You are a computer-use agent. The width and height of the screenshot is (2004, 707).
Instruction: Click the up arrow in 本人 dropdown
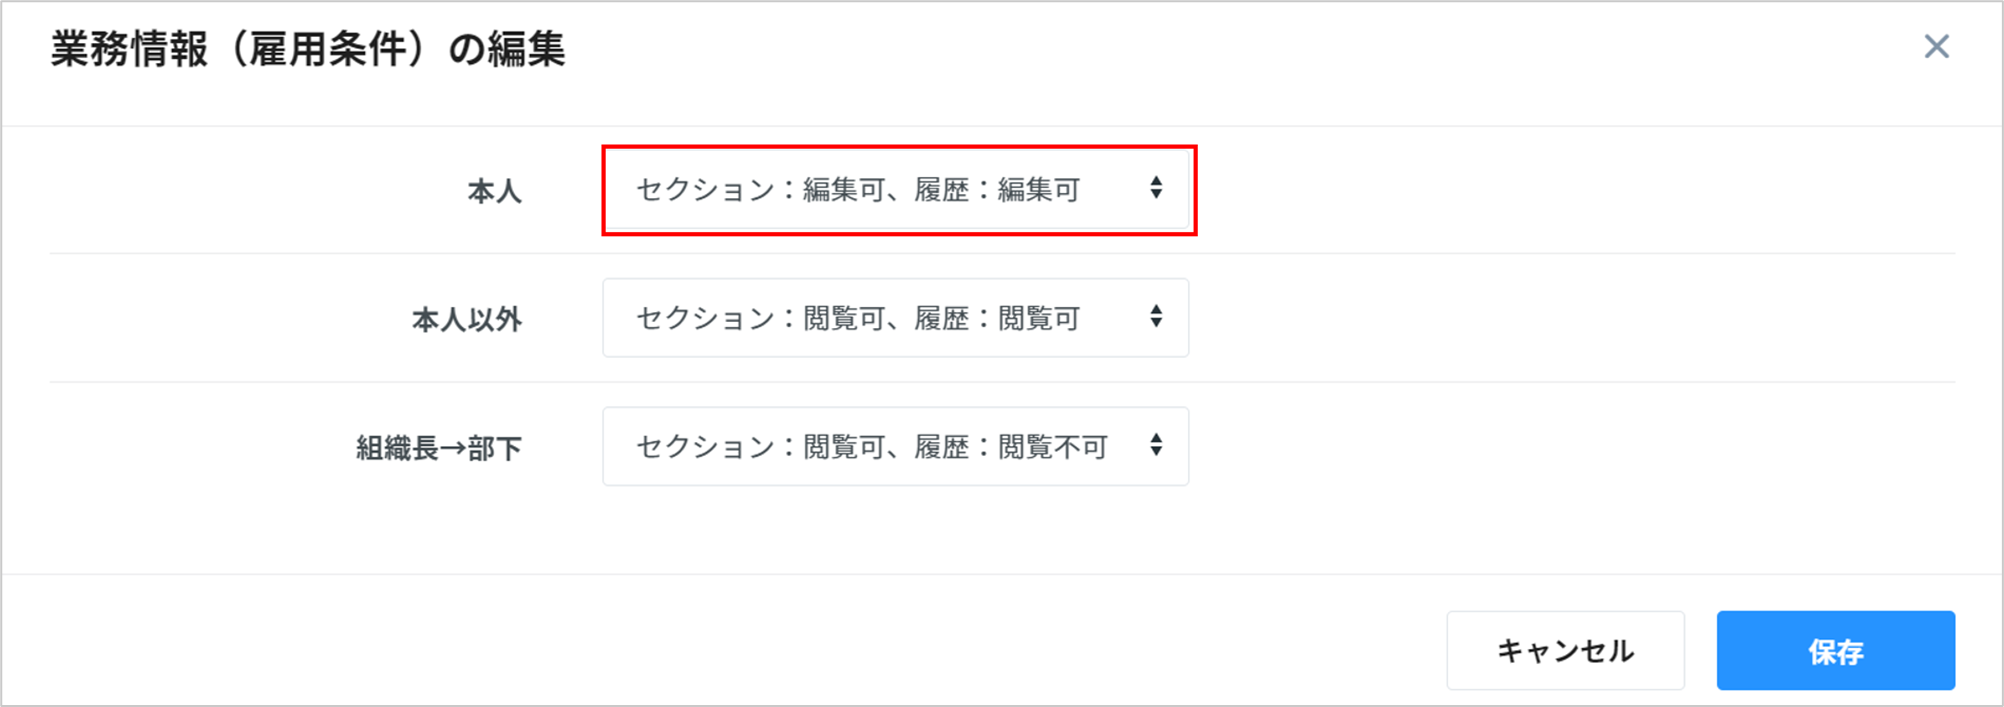point(1156,181)
